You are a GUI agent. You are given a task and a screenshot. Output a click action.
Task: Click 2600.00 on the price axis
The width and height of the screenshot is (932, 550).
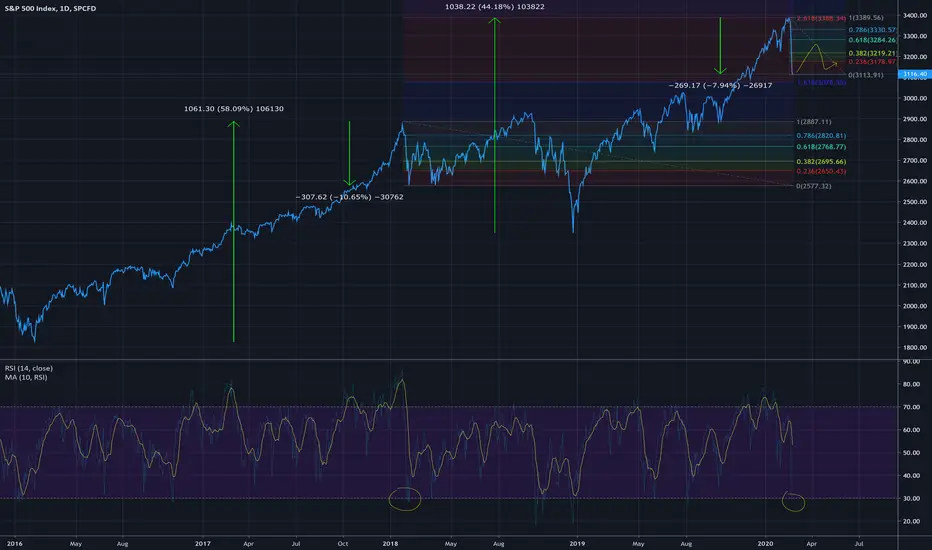(915, 181)
